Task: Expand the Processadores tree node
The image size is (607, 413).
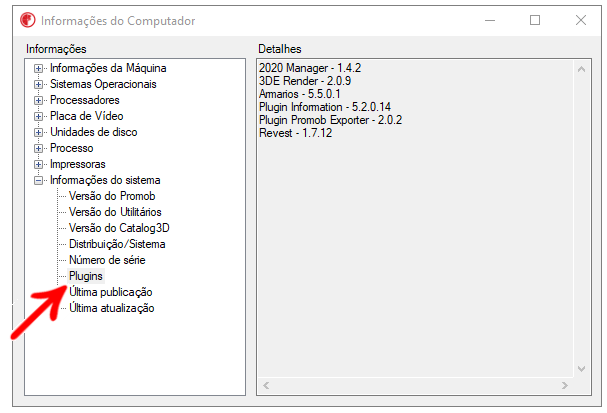Action: pos(38,100)
